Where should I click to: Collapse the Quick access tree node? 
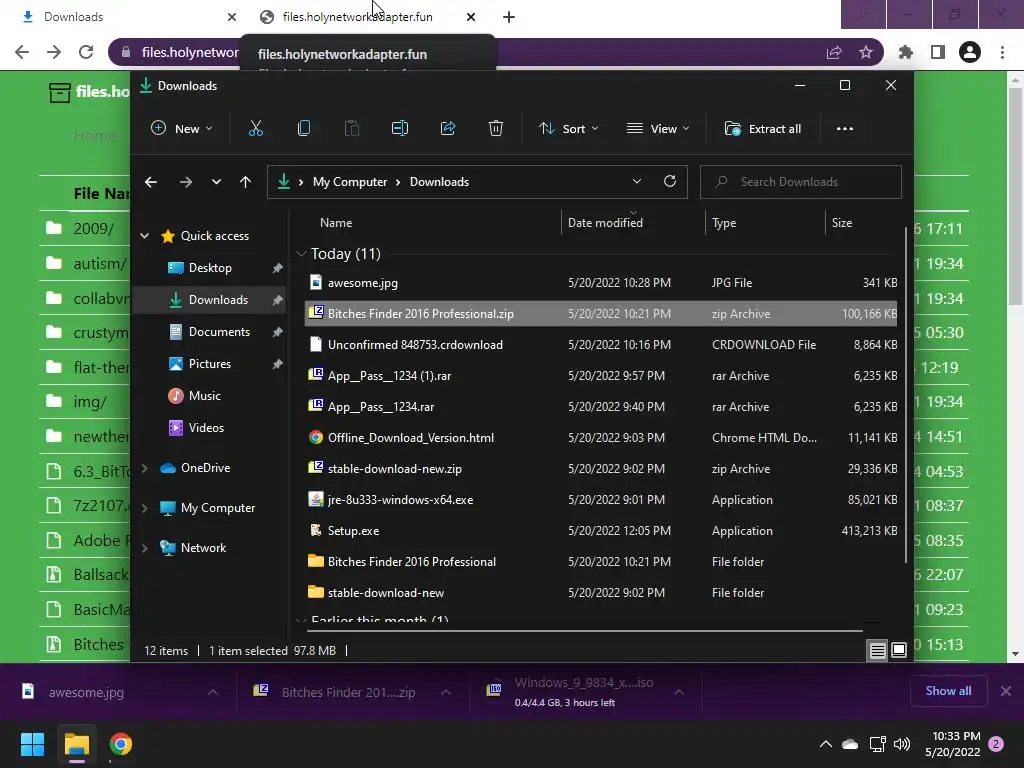[x=144, y=236]
